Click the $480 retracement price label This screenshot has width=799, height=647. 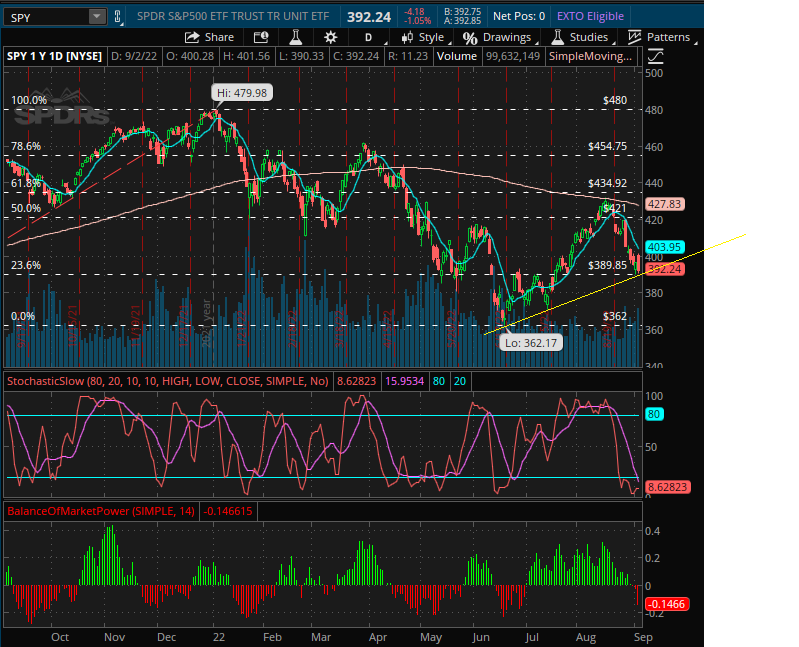pyautogui.click(x=615, y=100)
